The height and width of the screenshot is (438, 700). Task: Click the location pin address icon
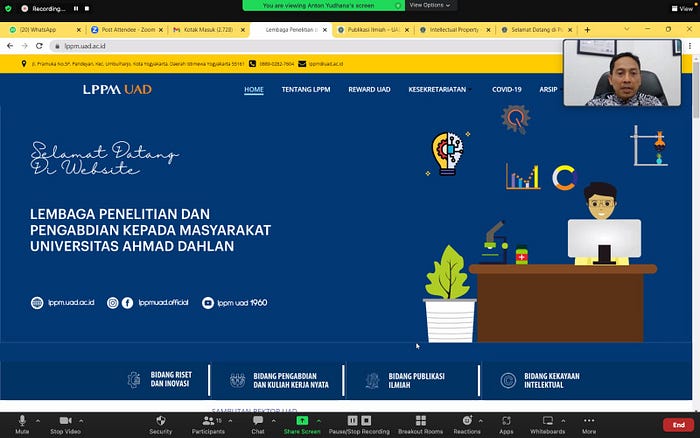[24, 64]
